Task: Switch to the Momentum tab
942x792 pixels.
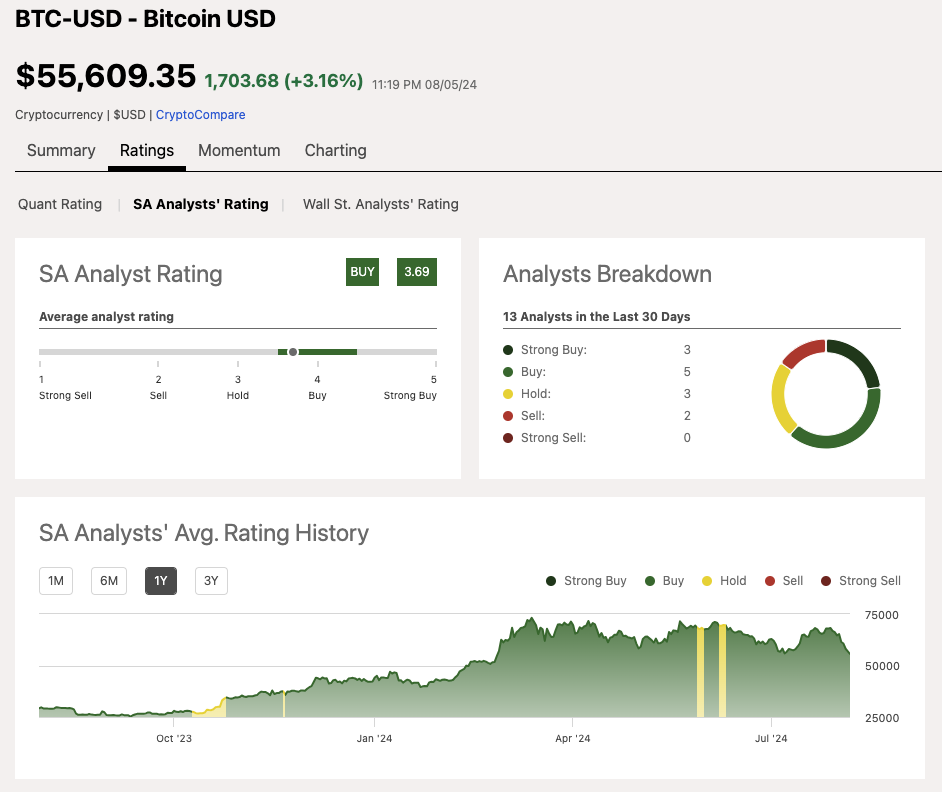Action: tap(239, 151)
